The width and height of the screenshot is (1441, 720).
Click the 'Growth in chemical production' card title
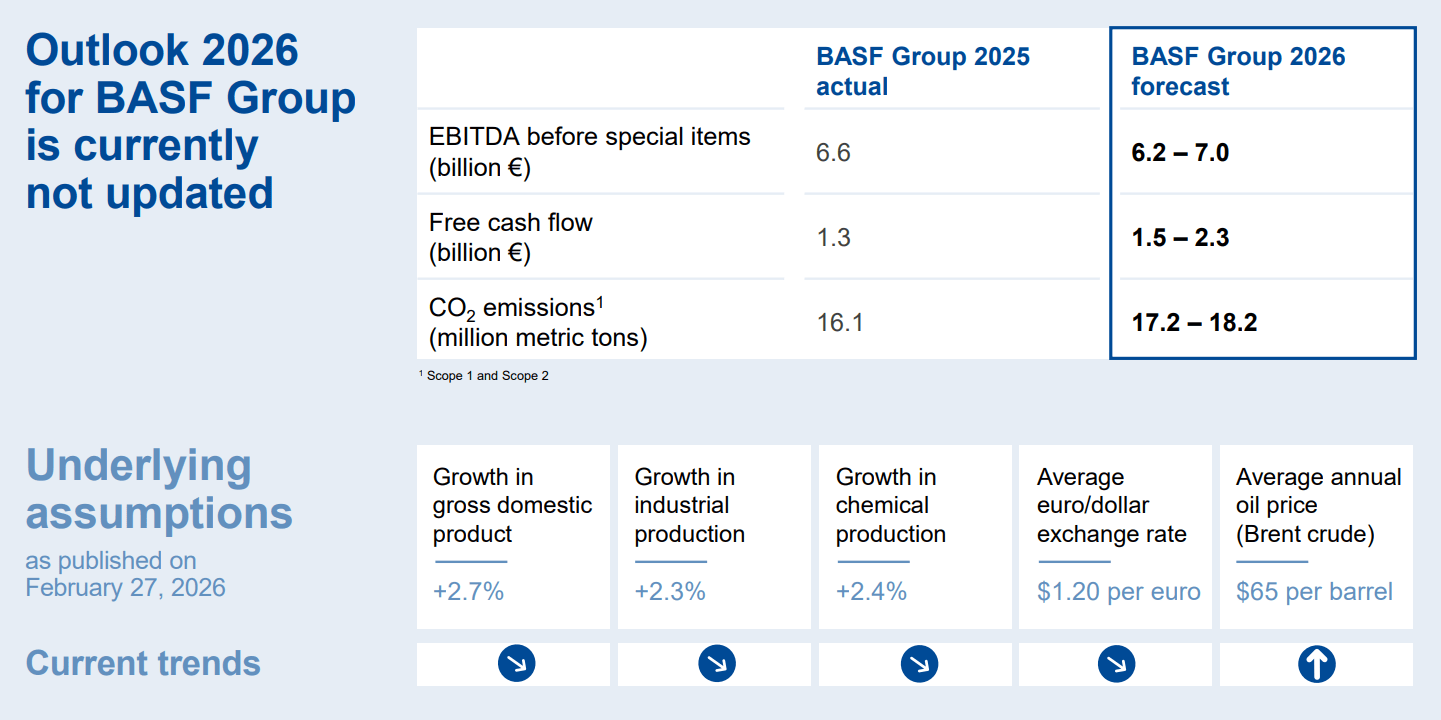pyautogui.click(x=891, y=505)
